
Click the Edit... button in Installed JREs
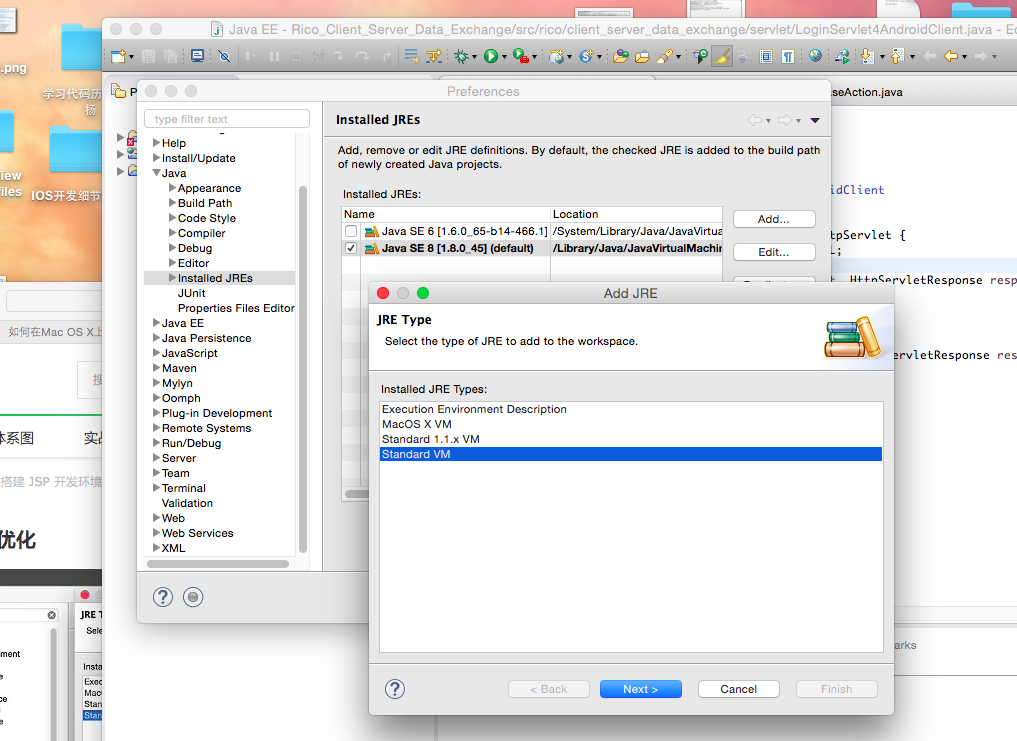tap(774, 252)
